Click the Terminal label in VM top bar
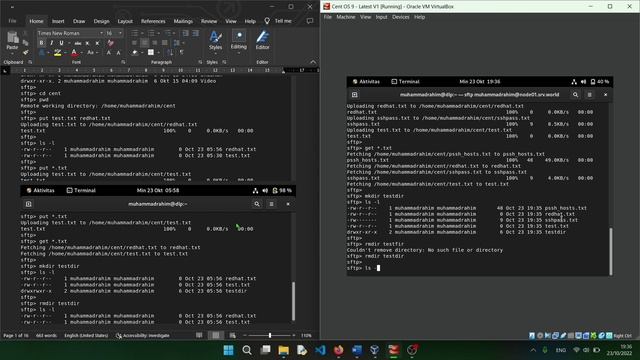The height and width of the screenshot is (360, 640). coord(406,82)
